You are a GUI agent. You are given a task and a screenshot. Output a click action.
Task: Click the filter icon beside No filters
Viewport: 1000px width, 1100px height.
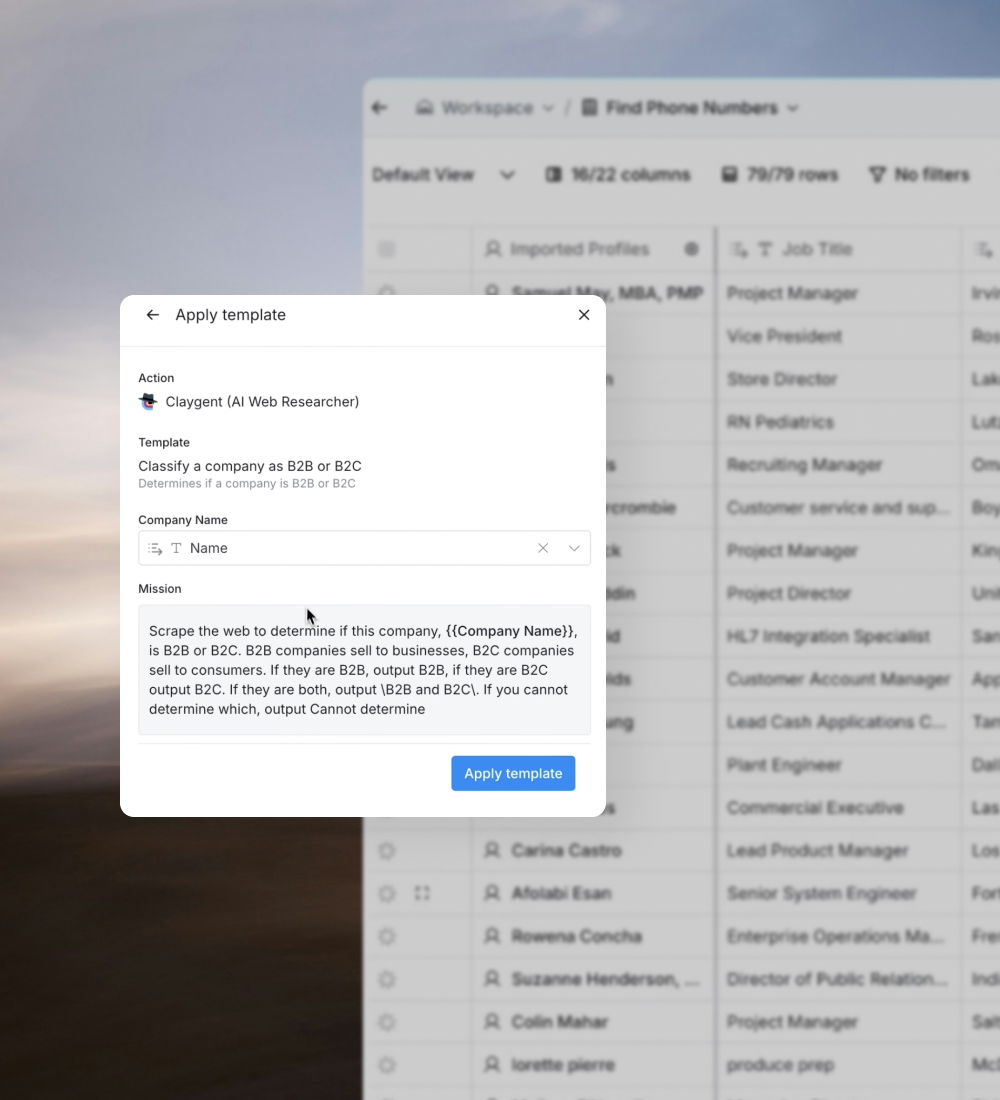click(x=877, y=174)
